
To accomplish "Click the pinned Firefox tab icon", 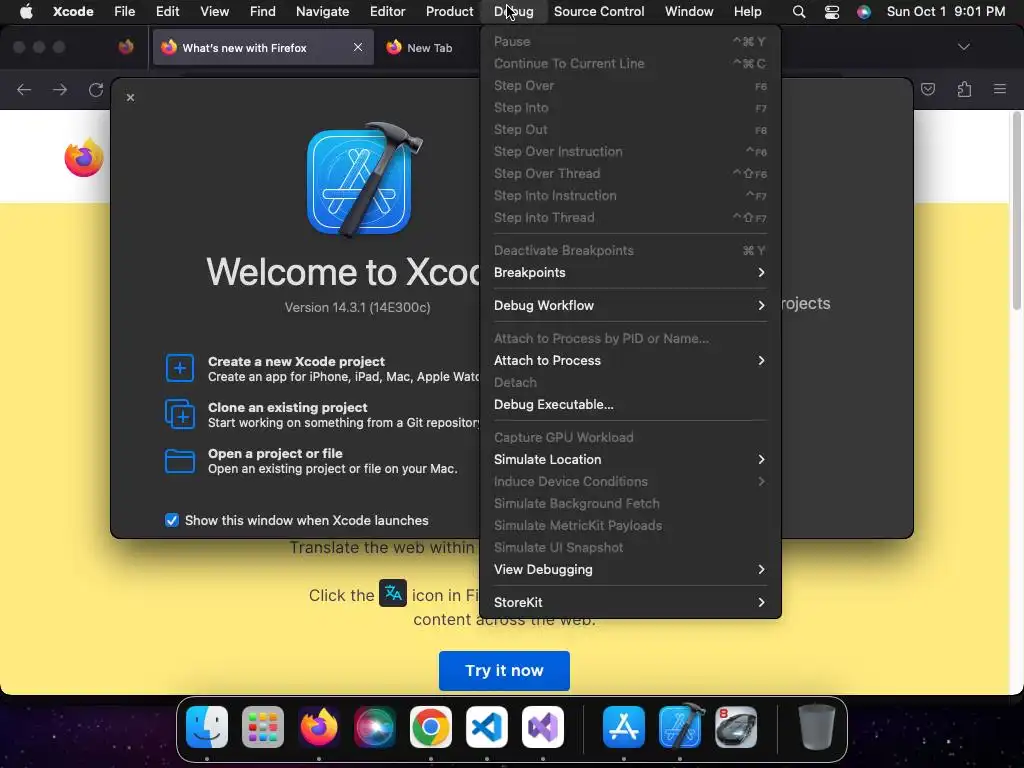I will tap(126, 47).
